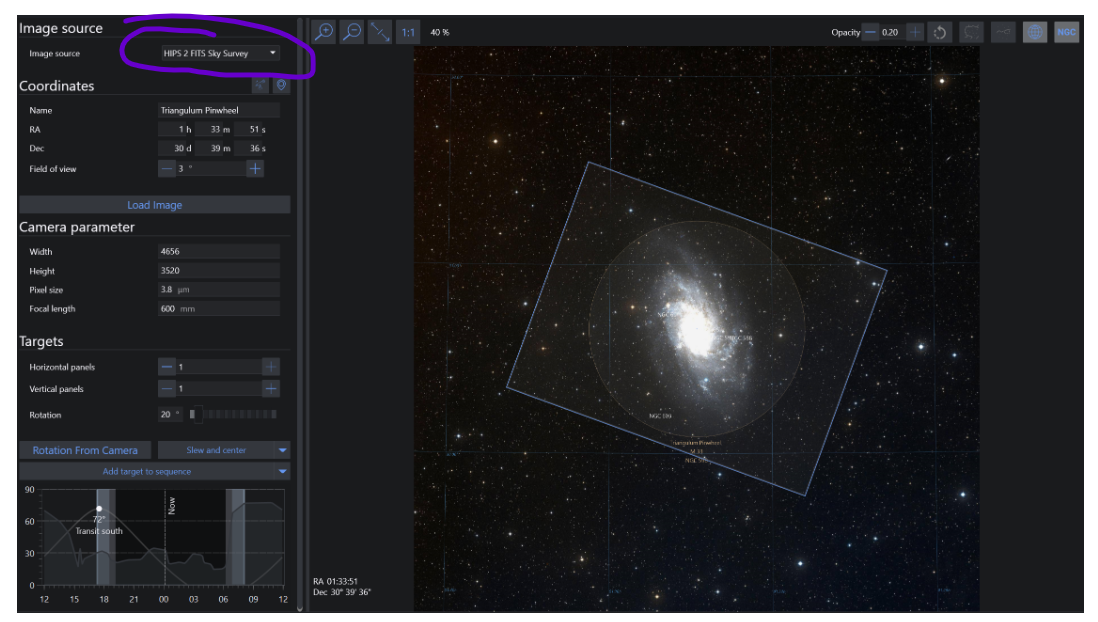The height and width of the screenshot is (622, 1098).
Task: Toggle NGC object annotations
Action: click(x=1066, y=32)
